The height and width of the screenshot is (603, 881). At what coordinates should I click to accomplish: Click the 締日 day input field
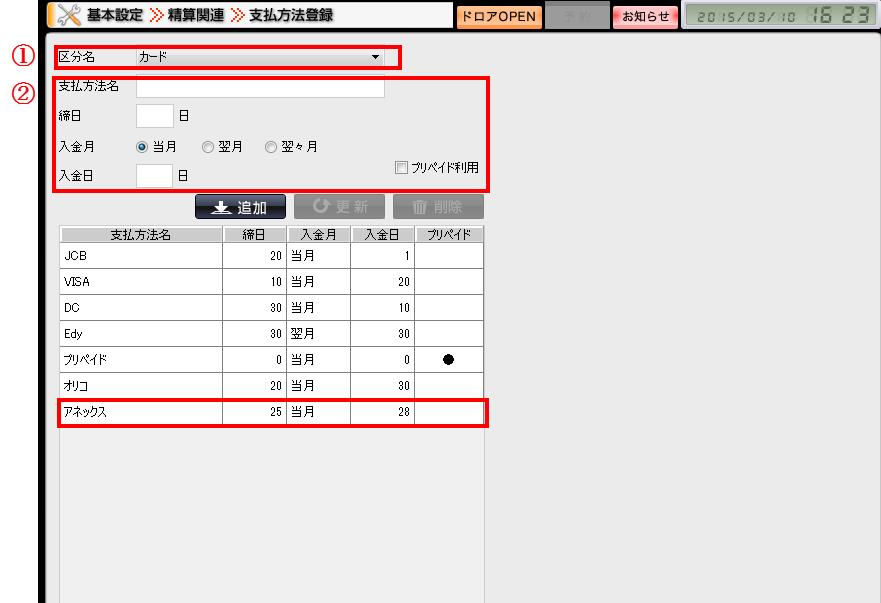coord(155,116)
